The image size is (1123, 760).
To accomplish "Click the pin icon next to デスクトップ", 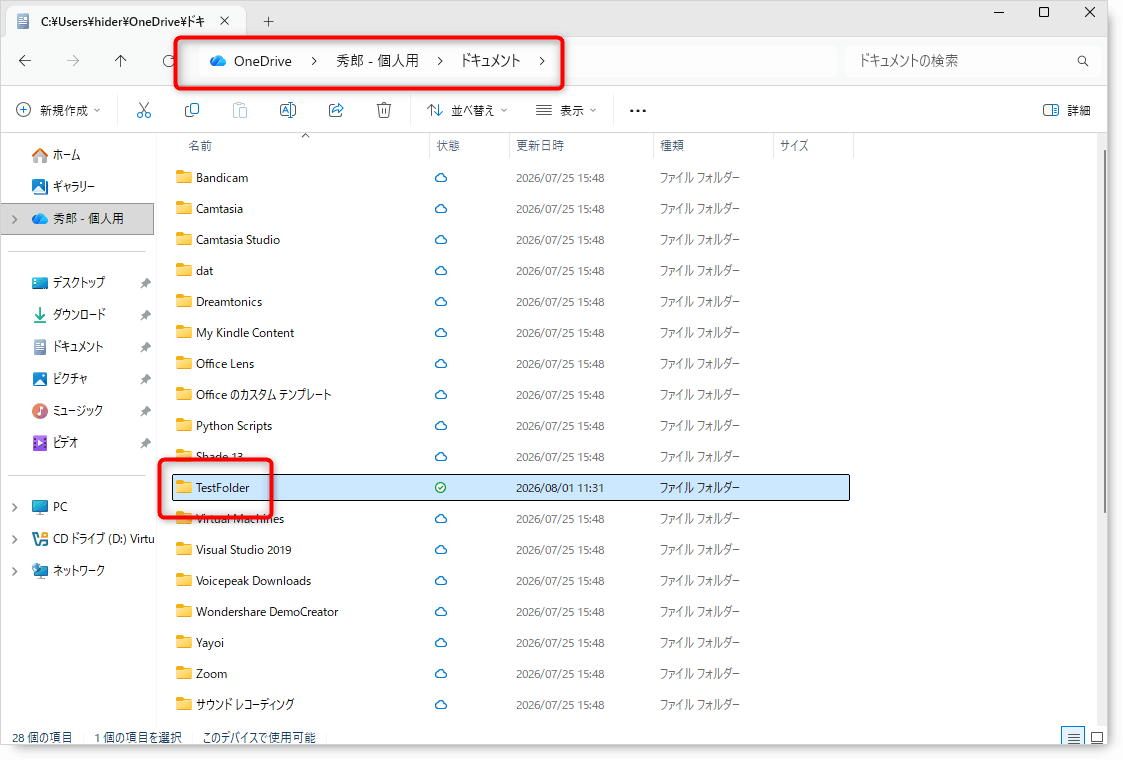I will tap(145, 283).
